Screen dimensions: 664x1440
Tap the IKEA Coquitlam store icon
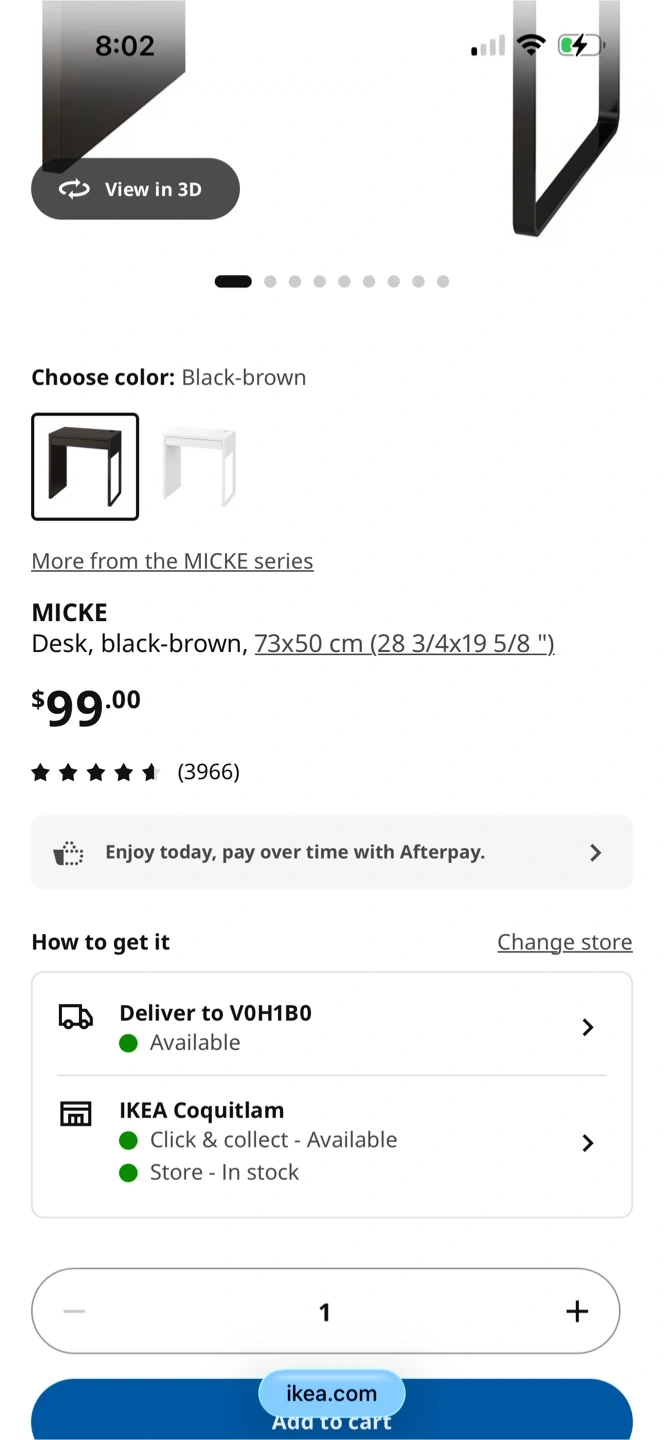click(x=76, y=1113)
